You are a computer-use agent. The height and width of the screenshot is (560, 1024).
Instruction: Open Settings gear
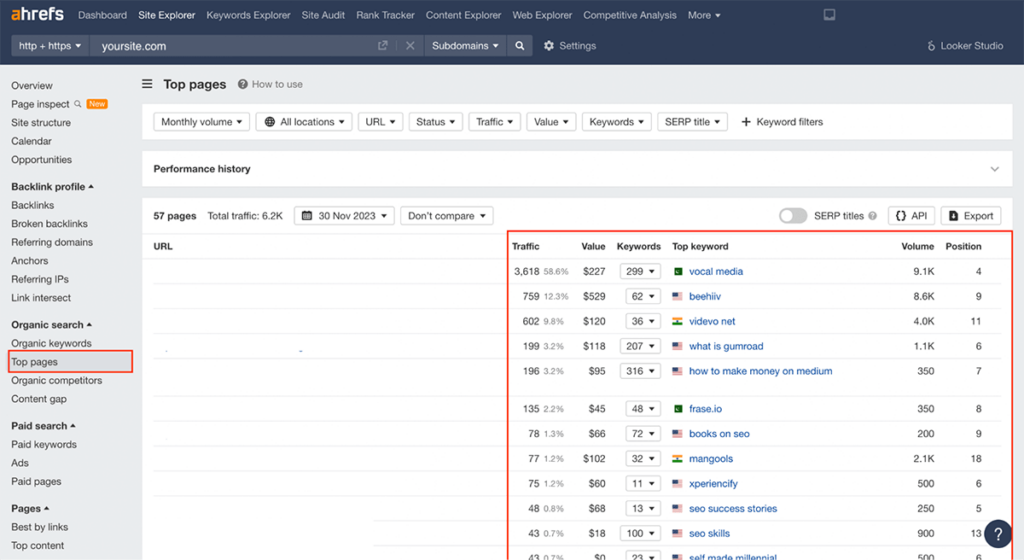tap(549, 46)
